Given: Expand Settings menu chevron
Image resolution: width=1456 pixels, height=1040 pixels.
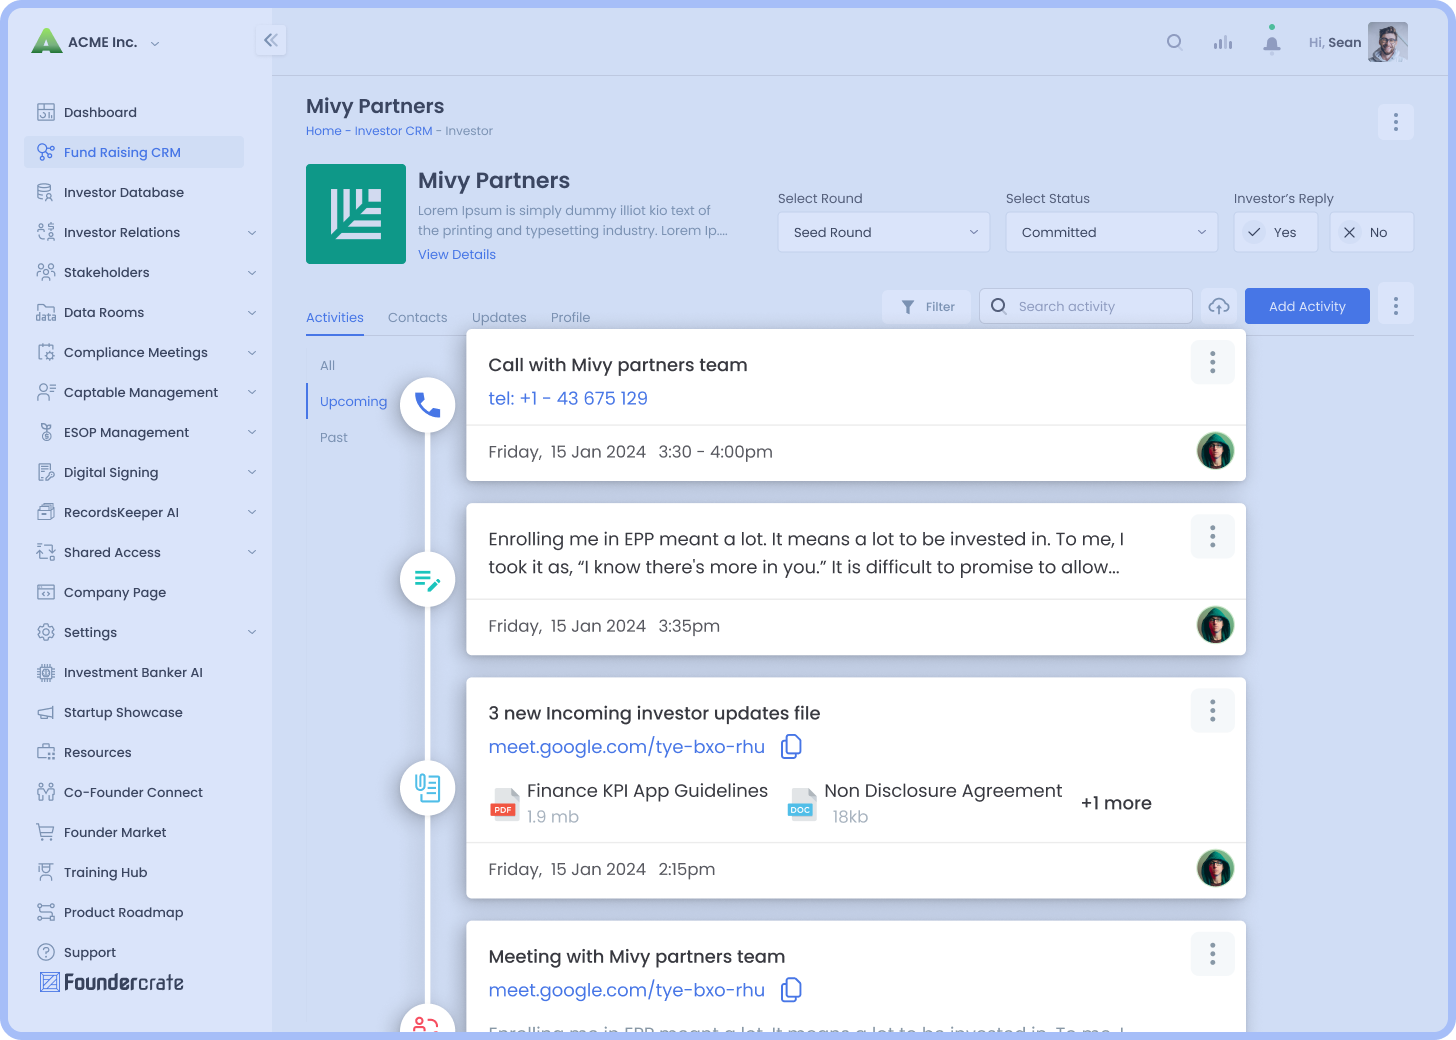Looking at the screenshot, I should (x=252, y=632).
